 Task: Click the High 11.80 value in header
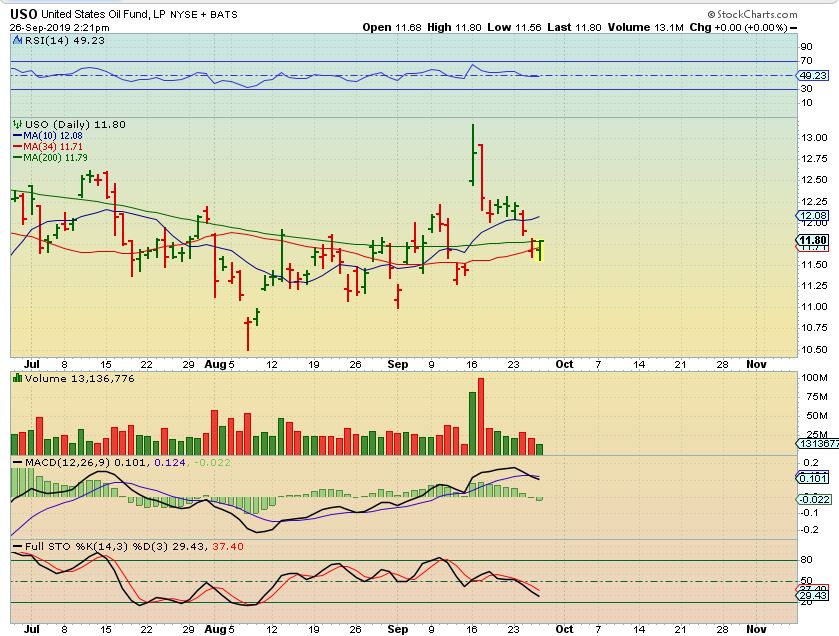click(x=454, y=27)
